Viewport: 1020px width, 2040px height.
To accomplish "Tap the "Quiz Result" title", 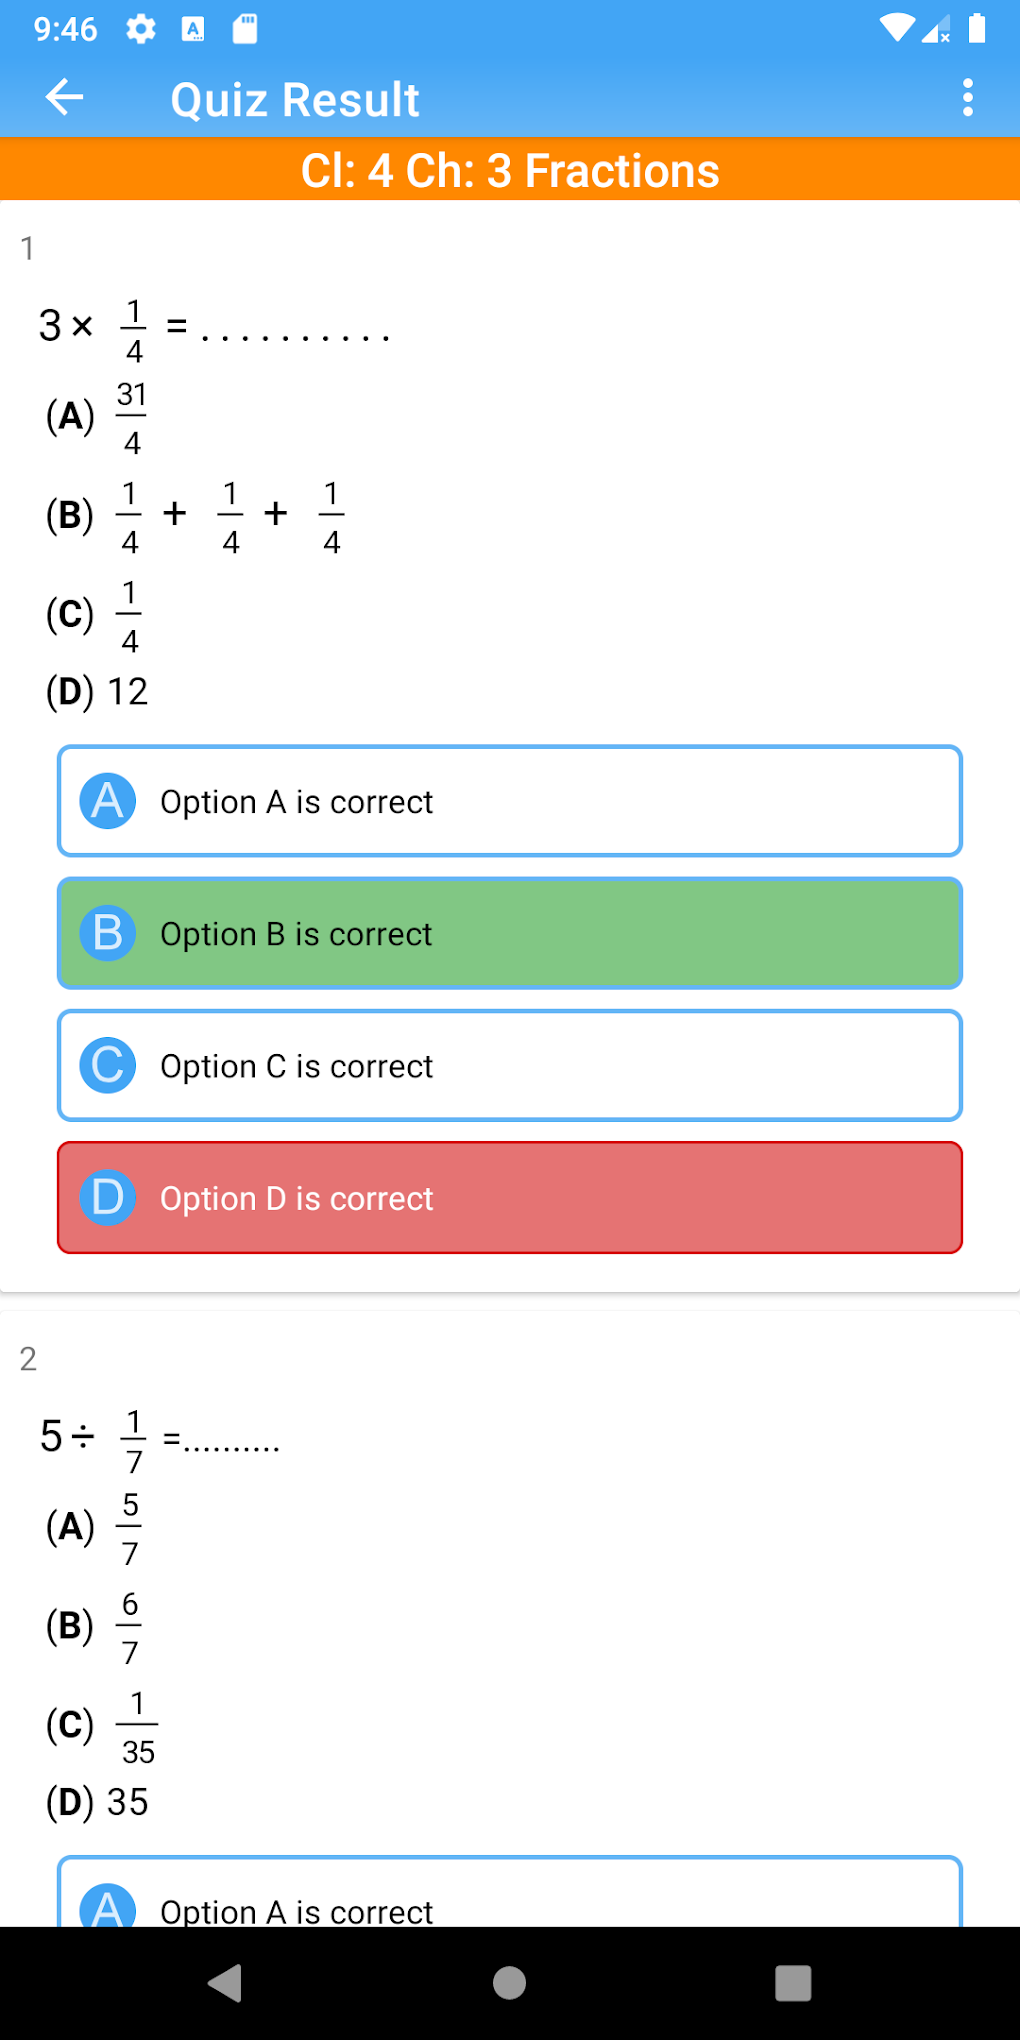I will click(x=295, y=100).
